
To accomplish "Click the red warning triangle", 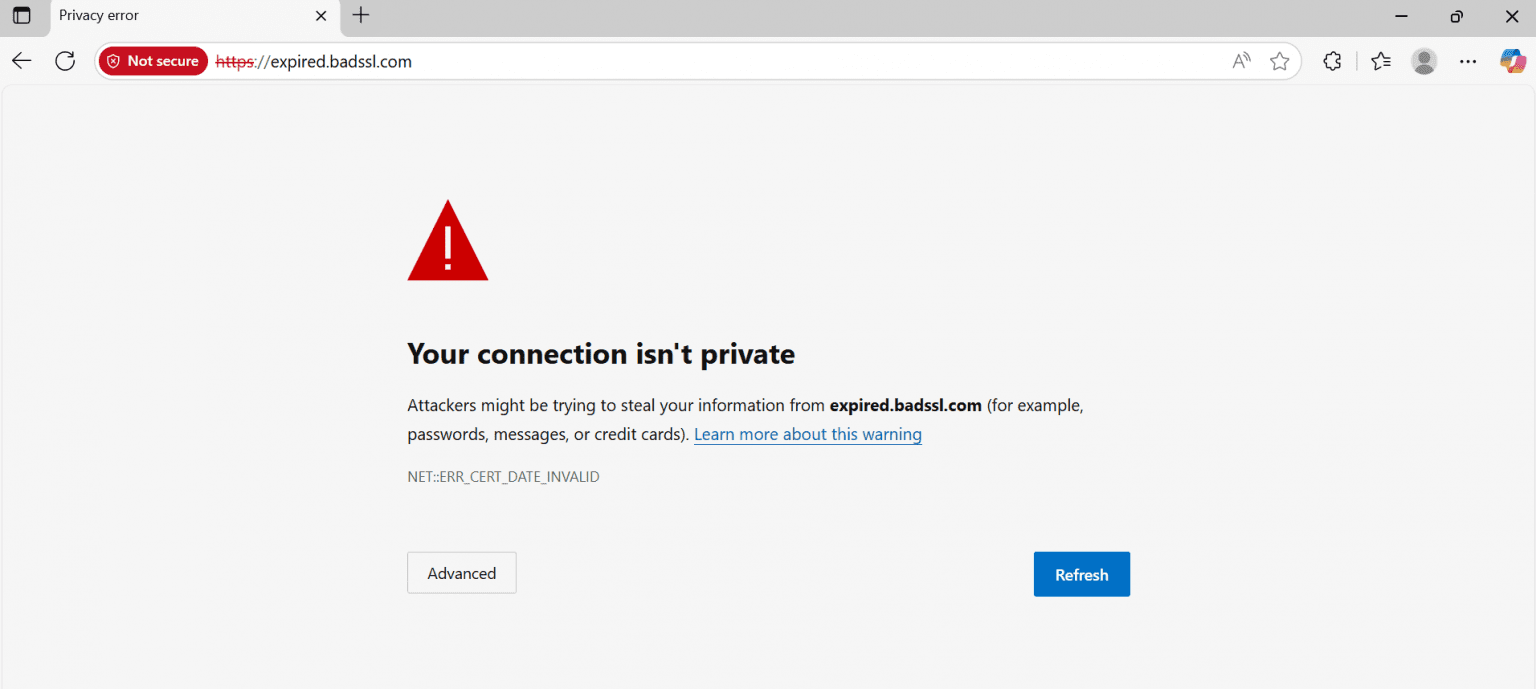I will [447, 243].
